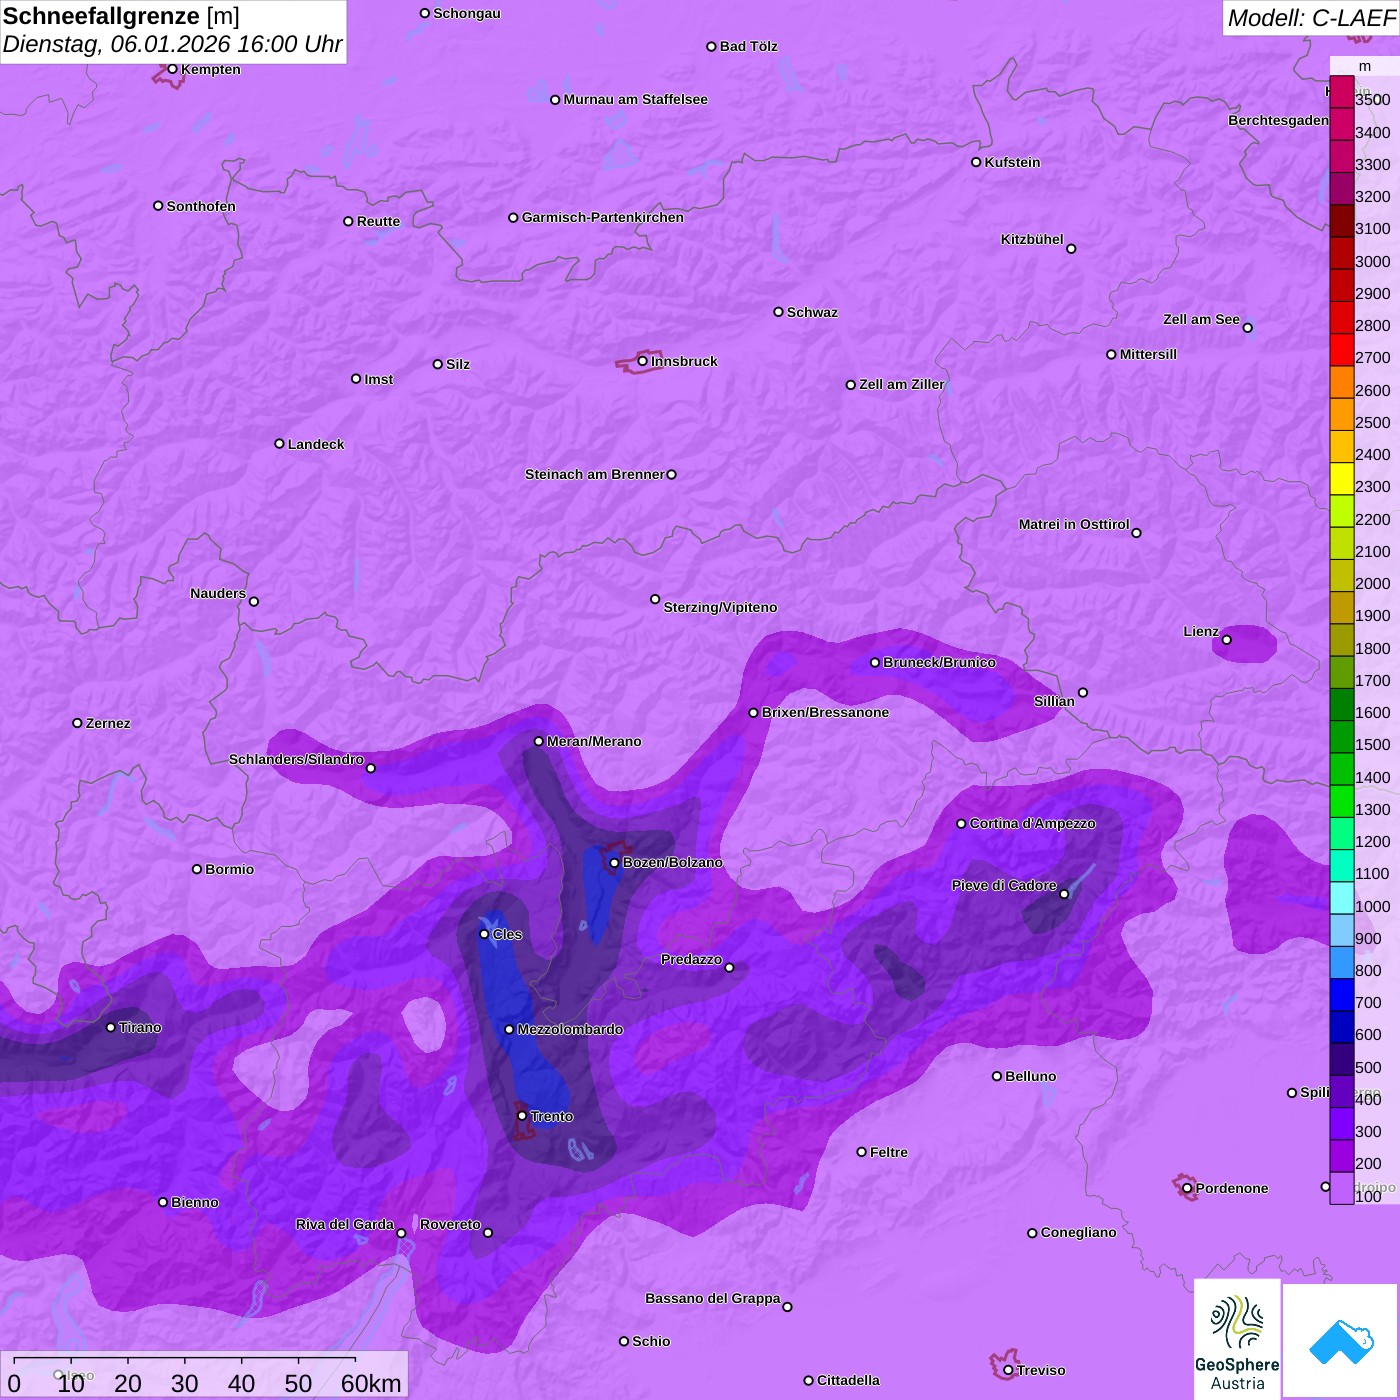Click the Brixen/Bressanone label
1400x1400 pixels.
coord(825,713)
